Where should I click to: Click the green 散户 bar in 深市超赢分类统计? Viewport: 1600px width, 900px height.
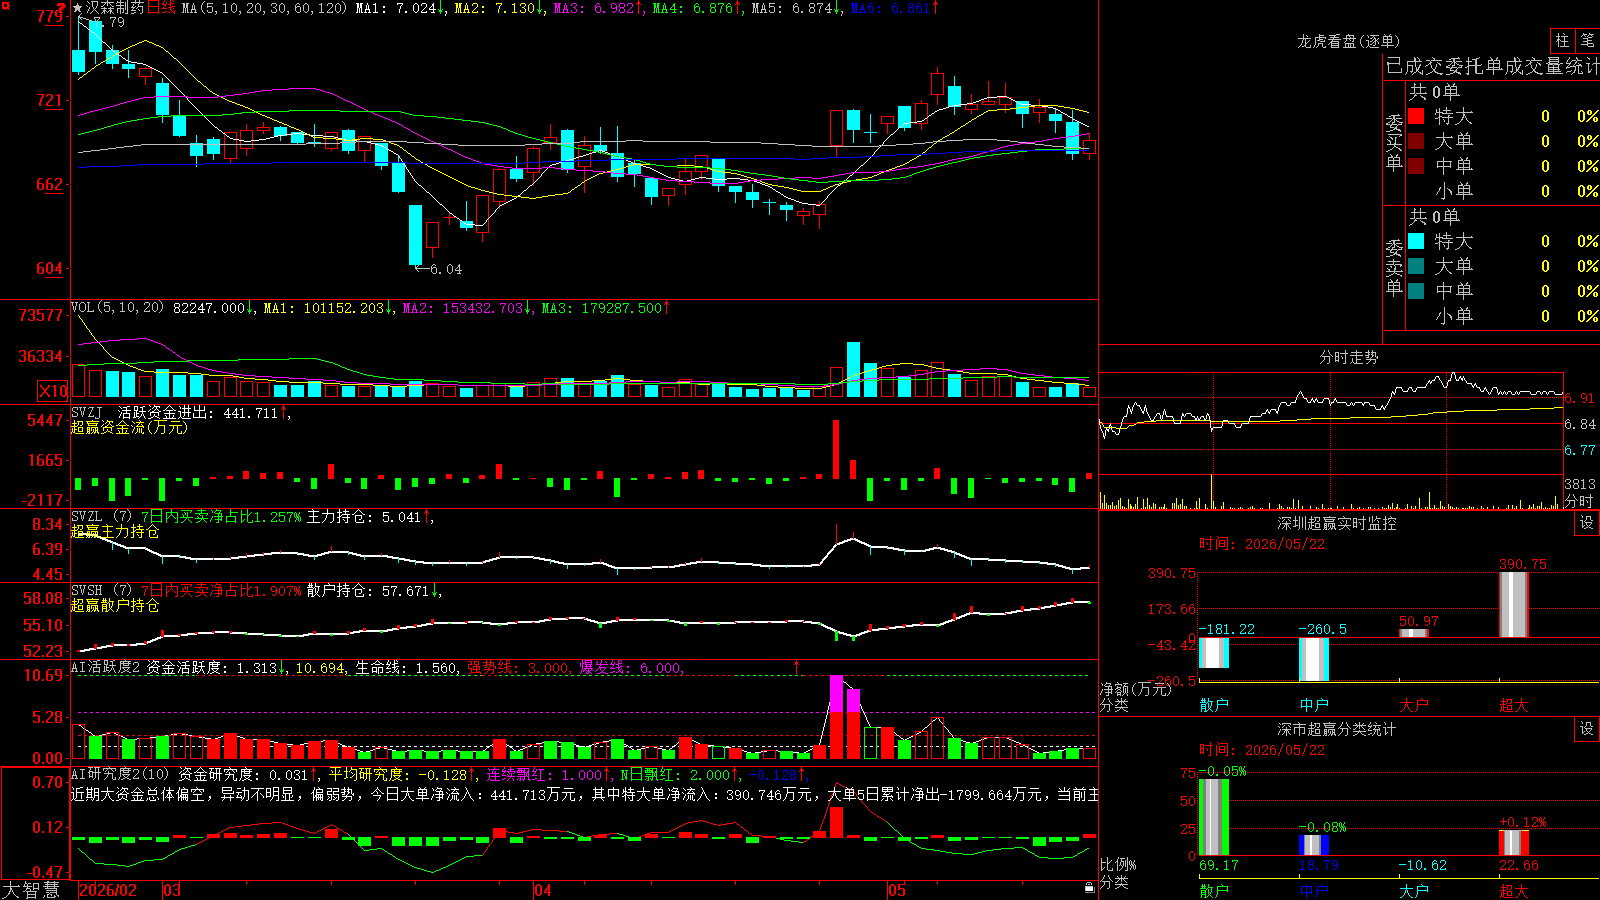pos(1214,817)
